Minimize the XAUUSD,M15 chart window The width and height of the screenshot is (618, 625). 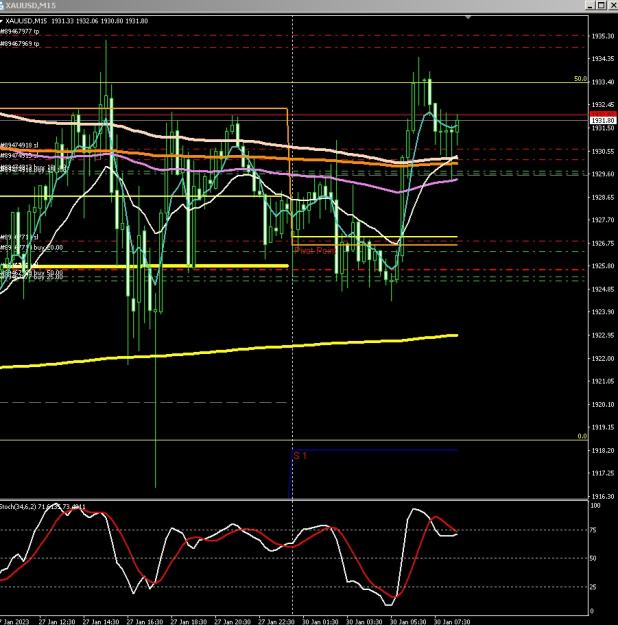click(590, 5)
